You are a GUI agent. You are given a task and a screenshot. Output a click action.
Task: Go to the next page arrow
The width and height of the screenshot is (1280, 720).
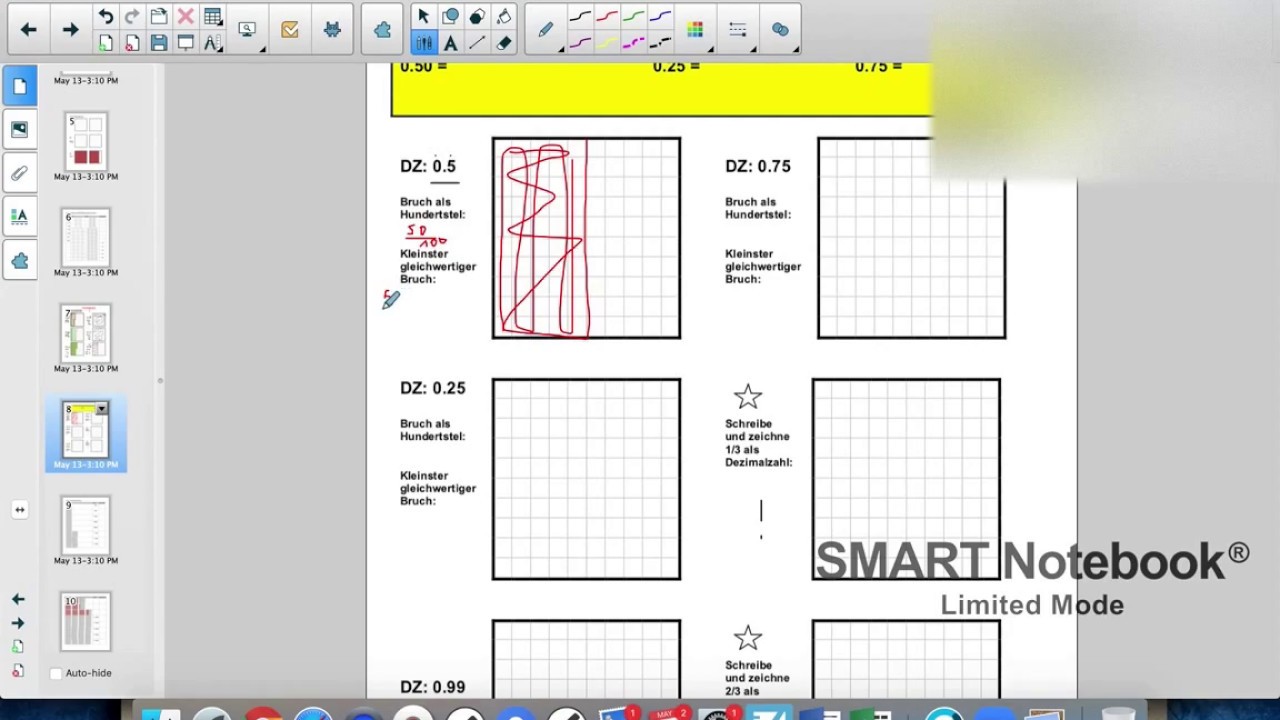(x=70, y=30)
